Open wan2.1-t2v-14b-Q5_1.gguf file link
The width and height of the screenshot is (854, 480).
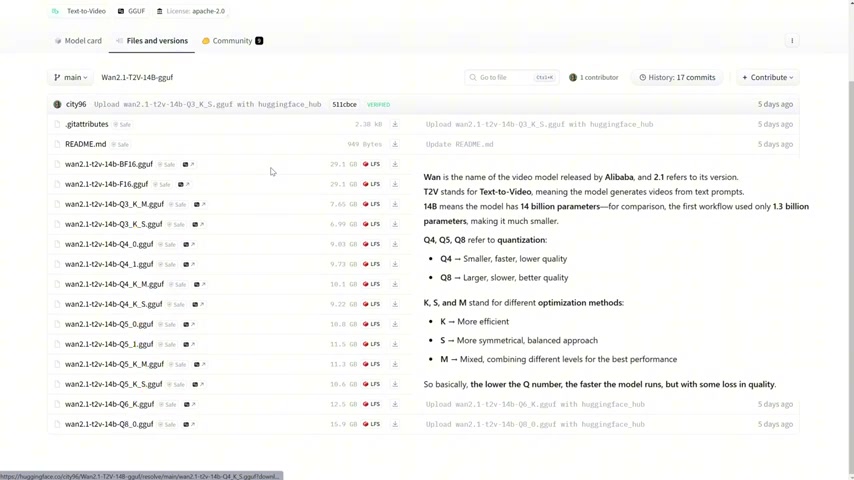click(x=109, y=344)
